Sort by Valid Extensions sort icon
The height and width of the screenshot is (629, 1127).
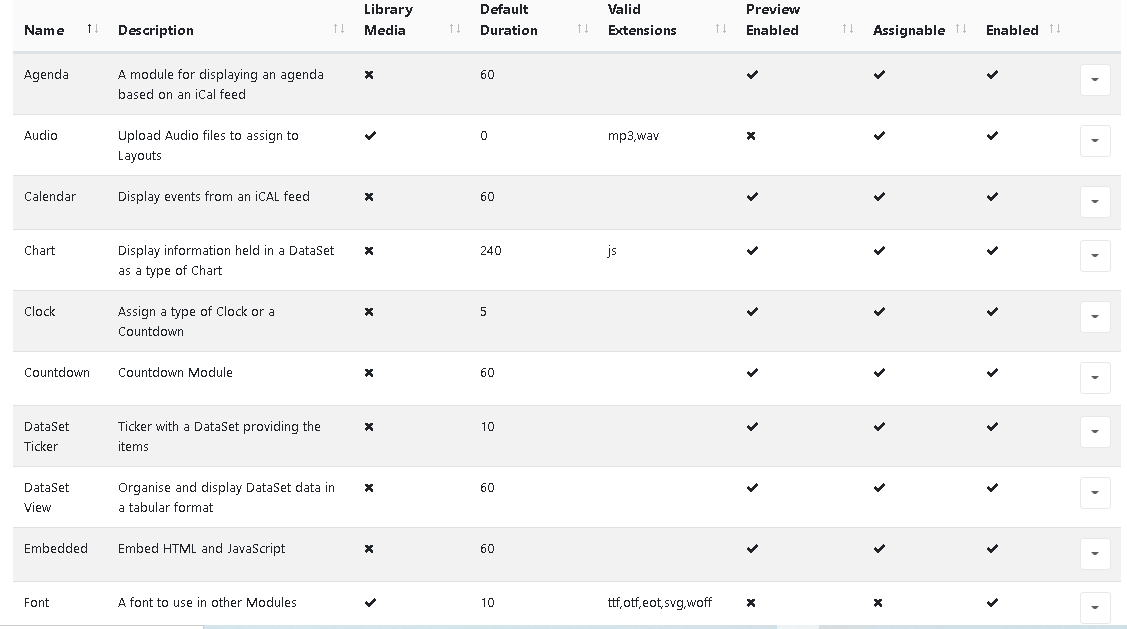(721, 29)
